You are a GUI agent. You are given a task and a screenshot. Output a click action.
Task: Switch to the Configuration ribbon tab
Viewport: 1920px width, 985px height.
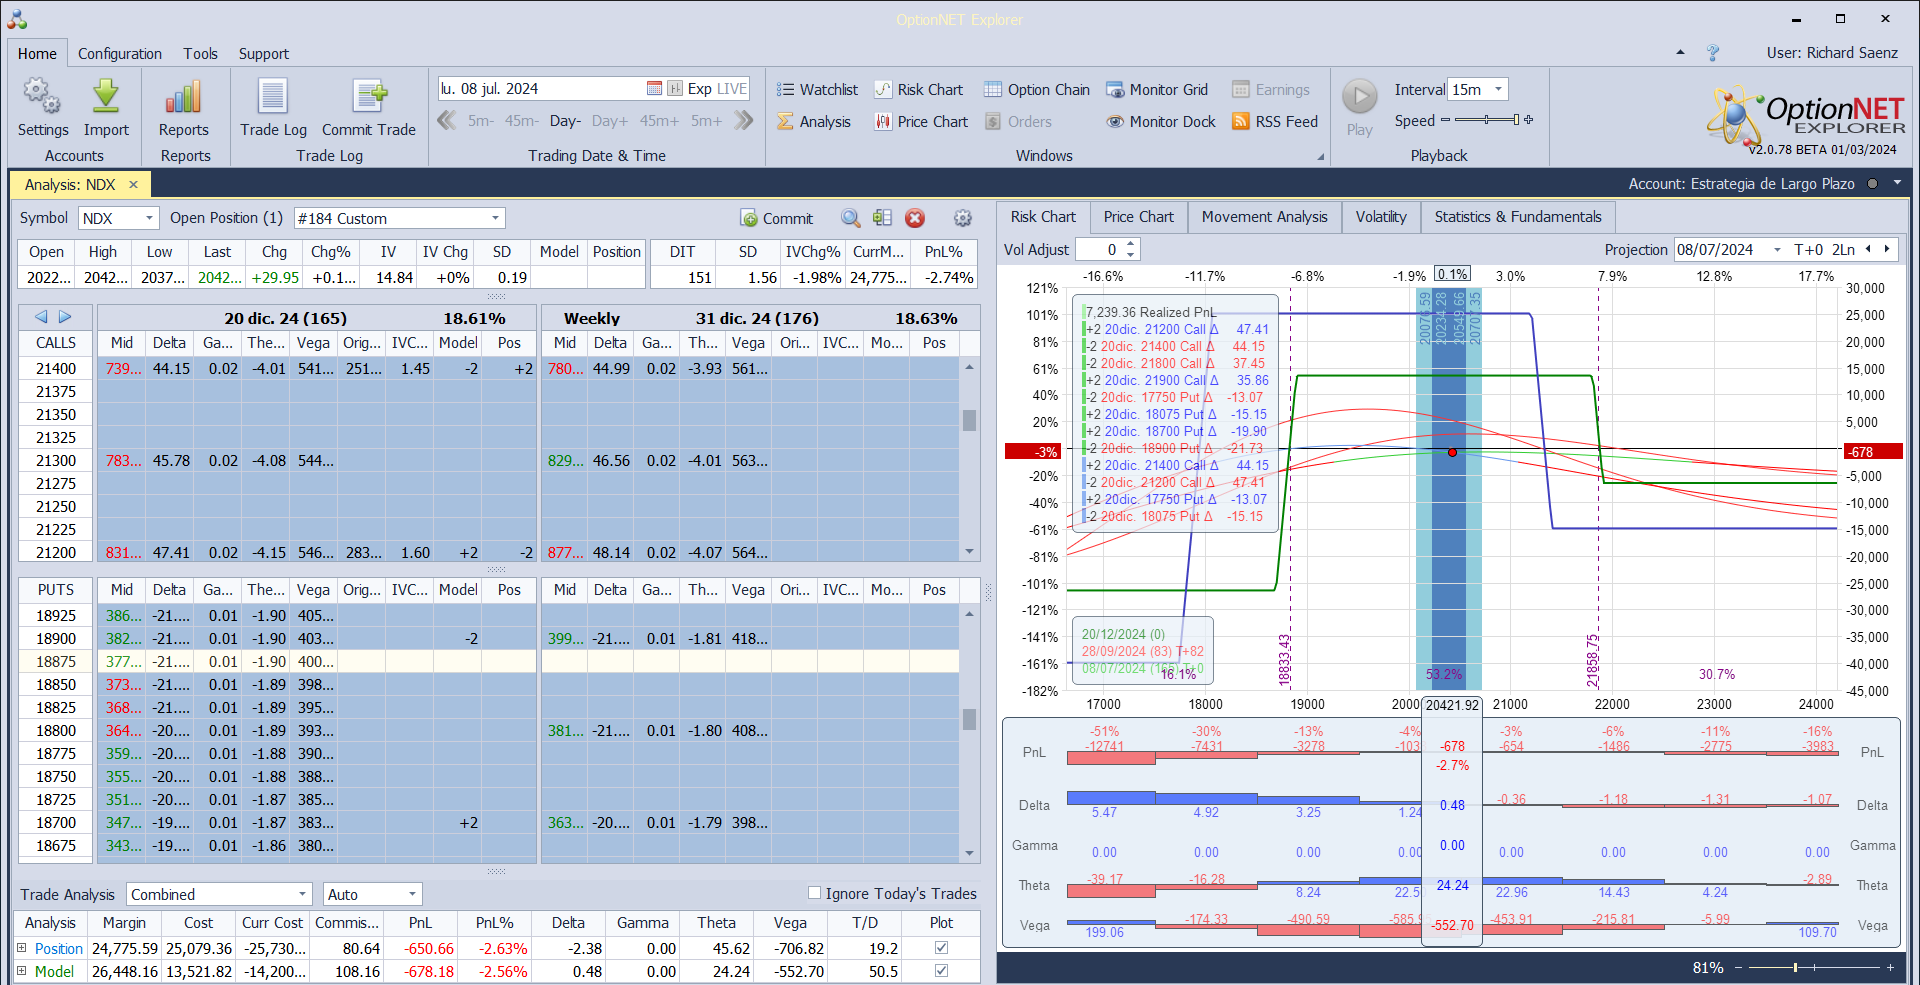pos(120,53)
